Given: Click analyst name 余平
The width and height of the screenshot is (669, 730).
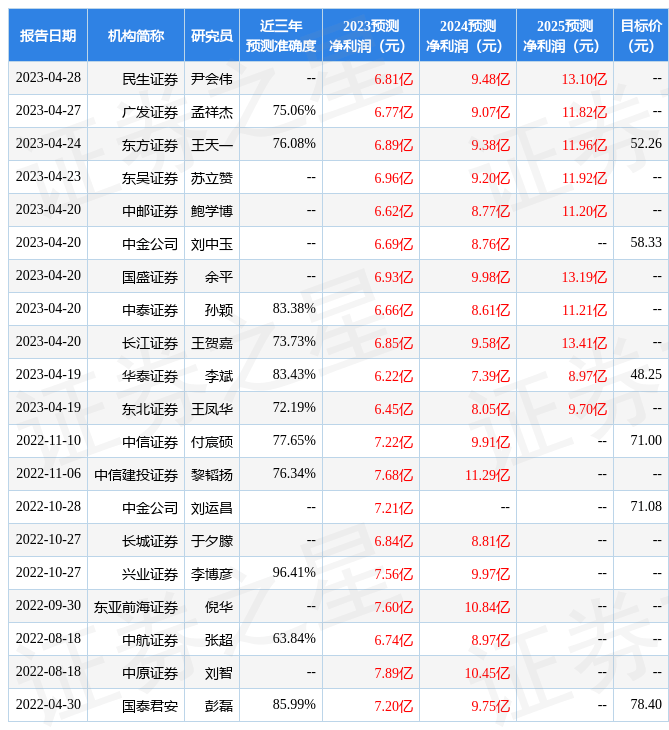Looking at the screenshot, I should (219, 277).
